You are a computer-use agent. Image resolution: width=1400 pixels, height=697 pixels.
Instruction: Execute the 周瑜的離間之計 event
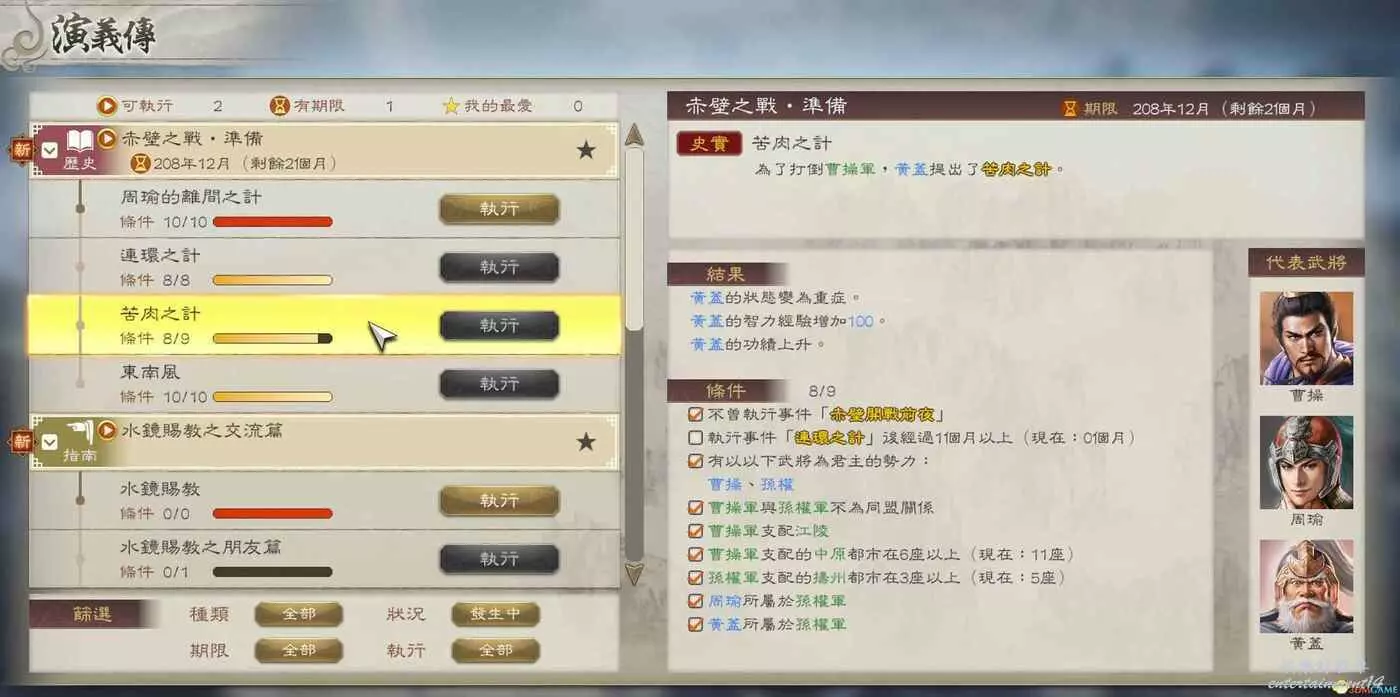499,210
